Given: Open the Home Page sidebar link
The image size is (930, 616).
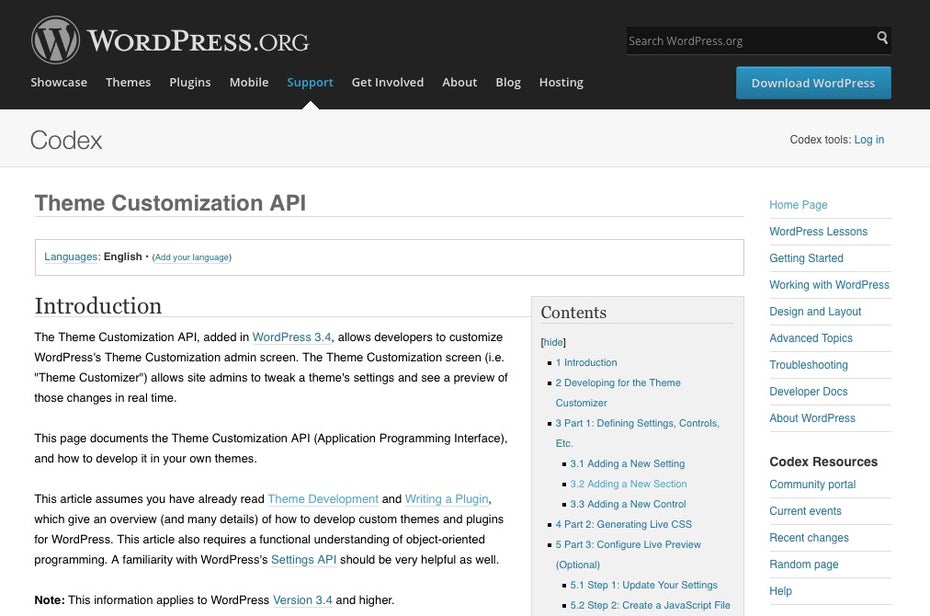Looking at the screenshot, I should tap(798, 205).
